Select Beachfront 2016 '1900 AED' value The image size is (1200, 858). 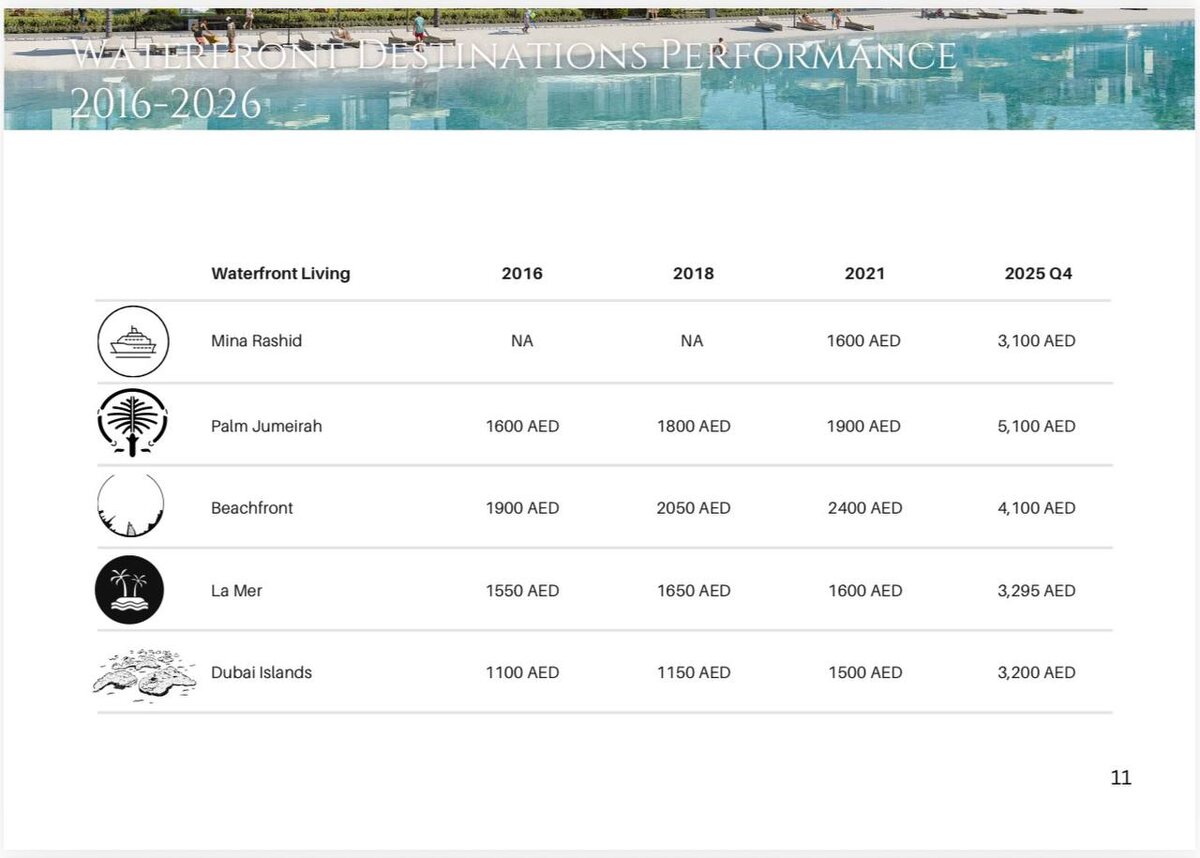tap(522, 508)
